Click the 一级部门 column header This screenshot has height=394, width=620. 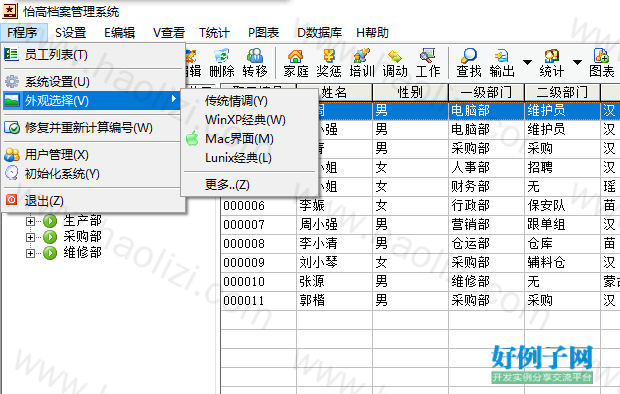[x=486, y=92]
